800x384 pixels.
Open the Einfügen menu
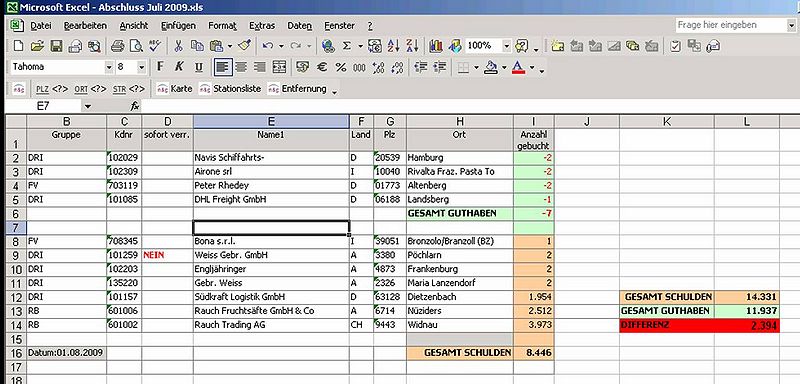178,25
